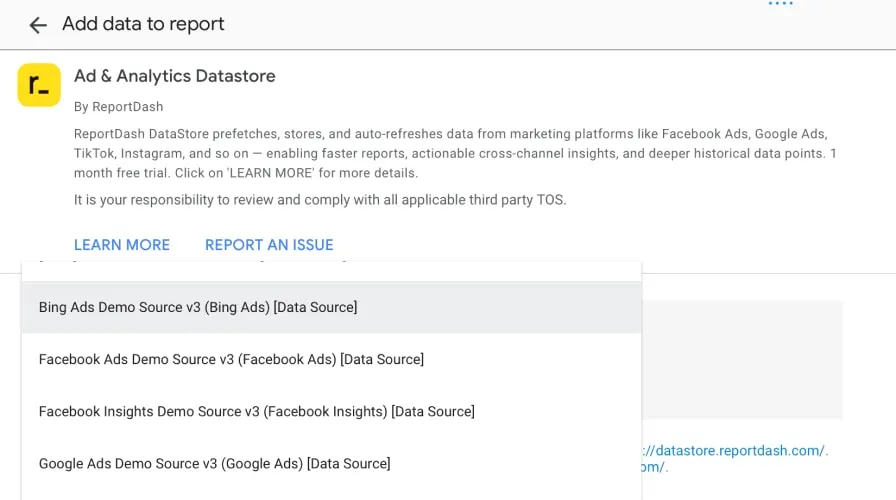Open the LEARN MORE link
This screenshot has width=896, height=500.
point(122,245)
